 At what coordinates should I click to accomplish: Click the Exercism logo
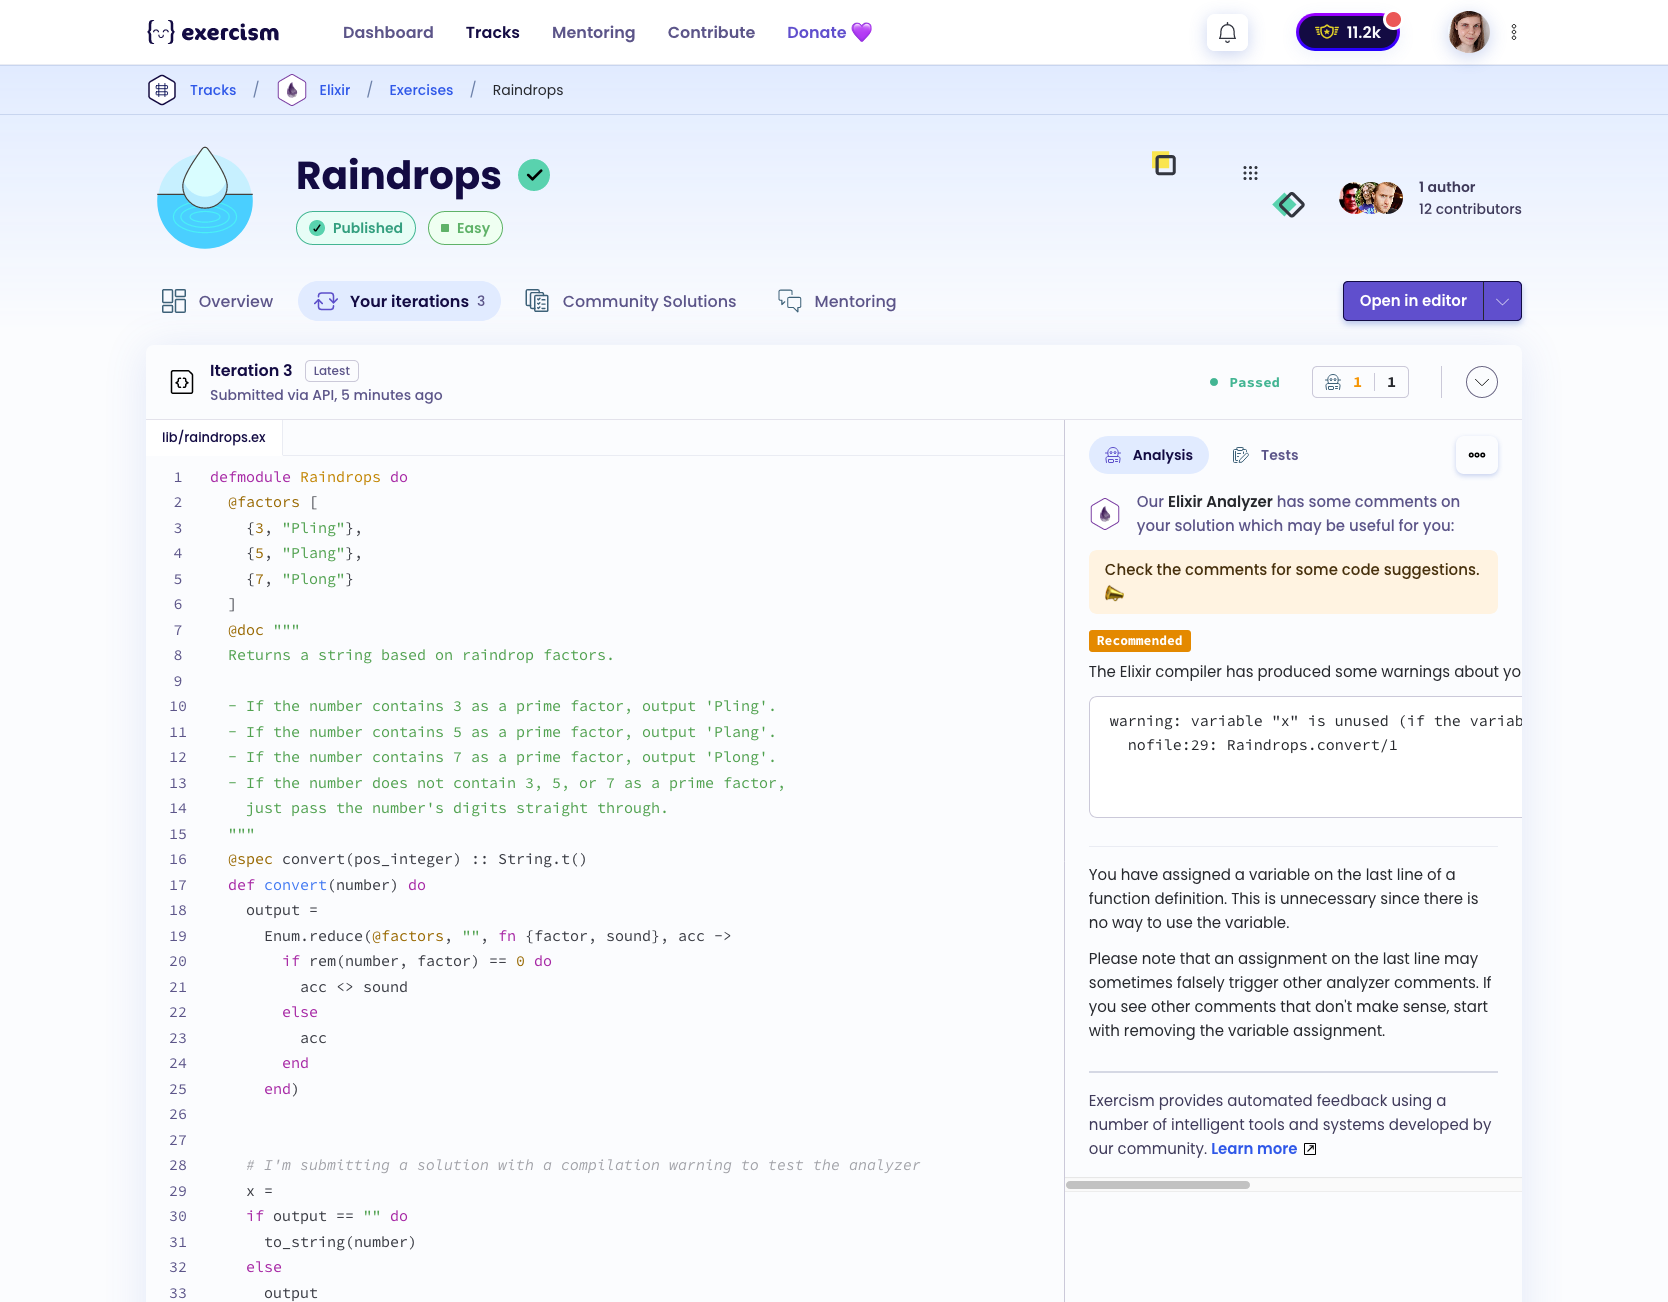[213, 32]
